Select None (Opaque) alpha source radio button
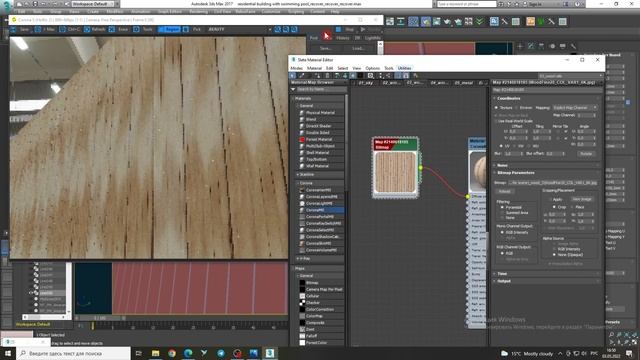The width and height of the screenshot is (640, 360). pos(554,254)
